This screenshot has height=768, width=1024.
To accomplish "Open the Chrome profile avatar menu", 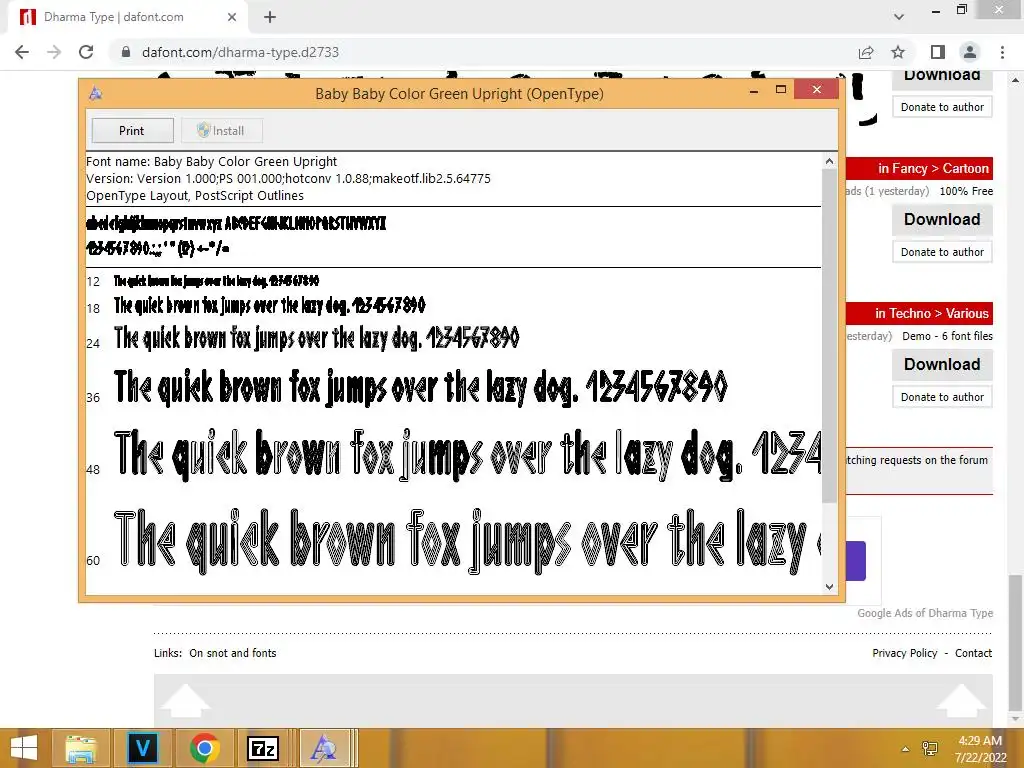I will (970, 52).
